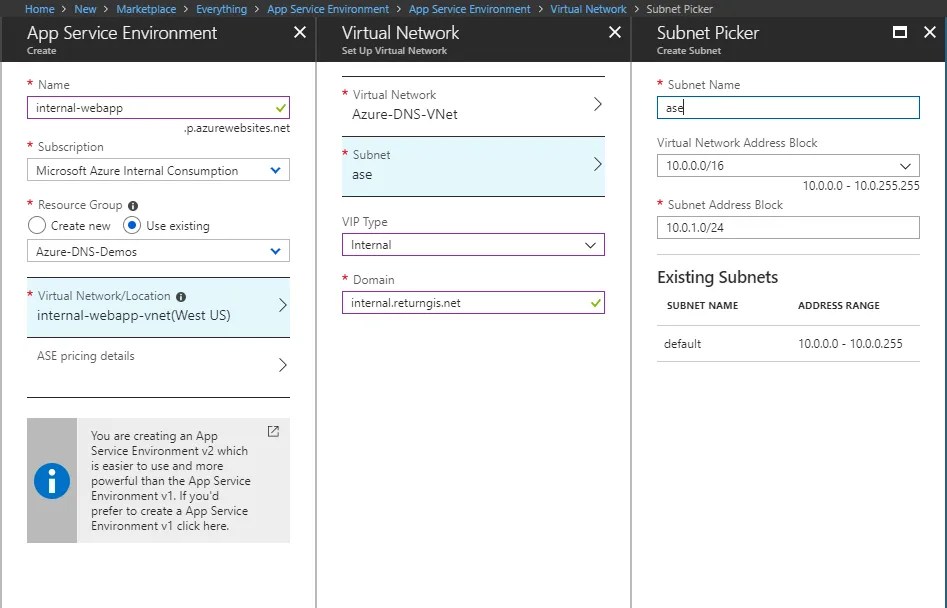This screenshot has width=947, height=608.
Task: Select the default subnet row name
Action: 682,344
